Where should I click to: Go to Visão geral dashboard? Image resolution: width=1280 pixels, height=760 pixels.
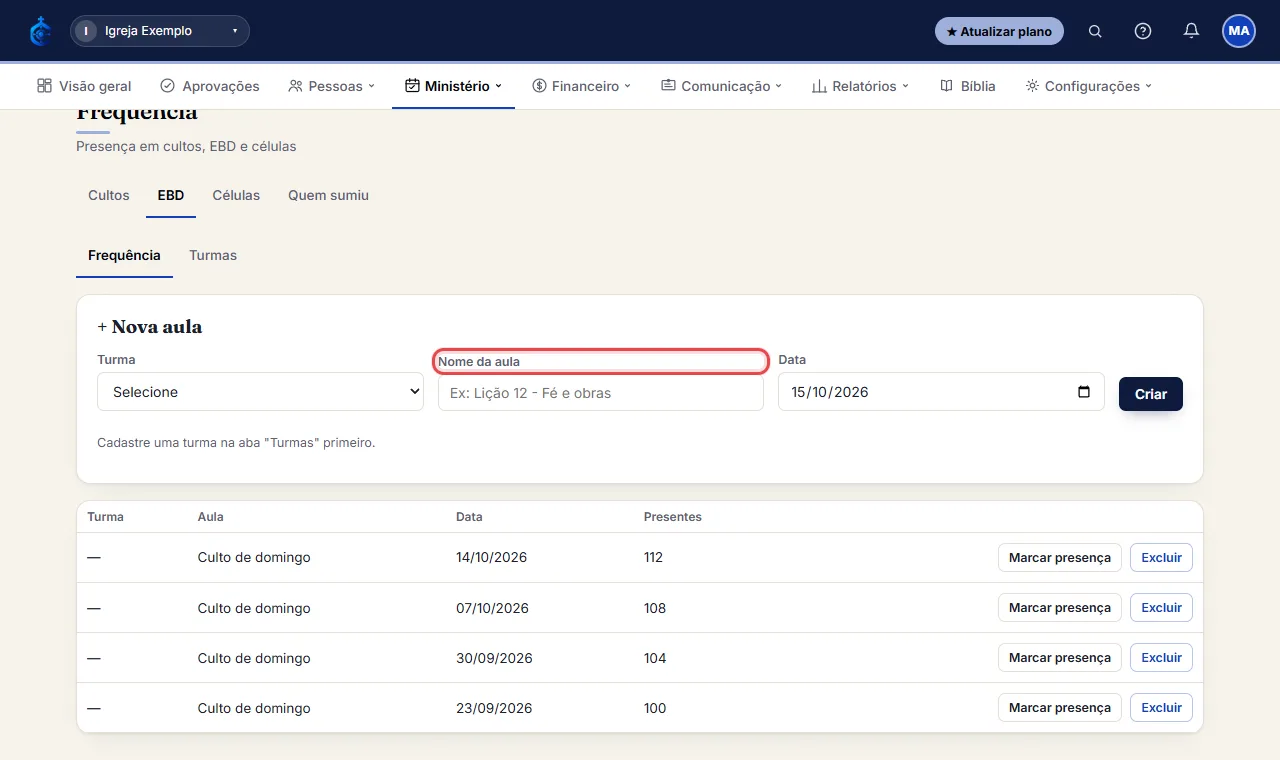84,86
